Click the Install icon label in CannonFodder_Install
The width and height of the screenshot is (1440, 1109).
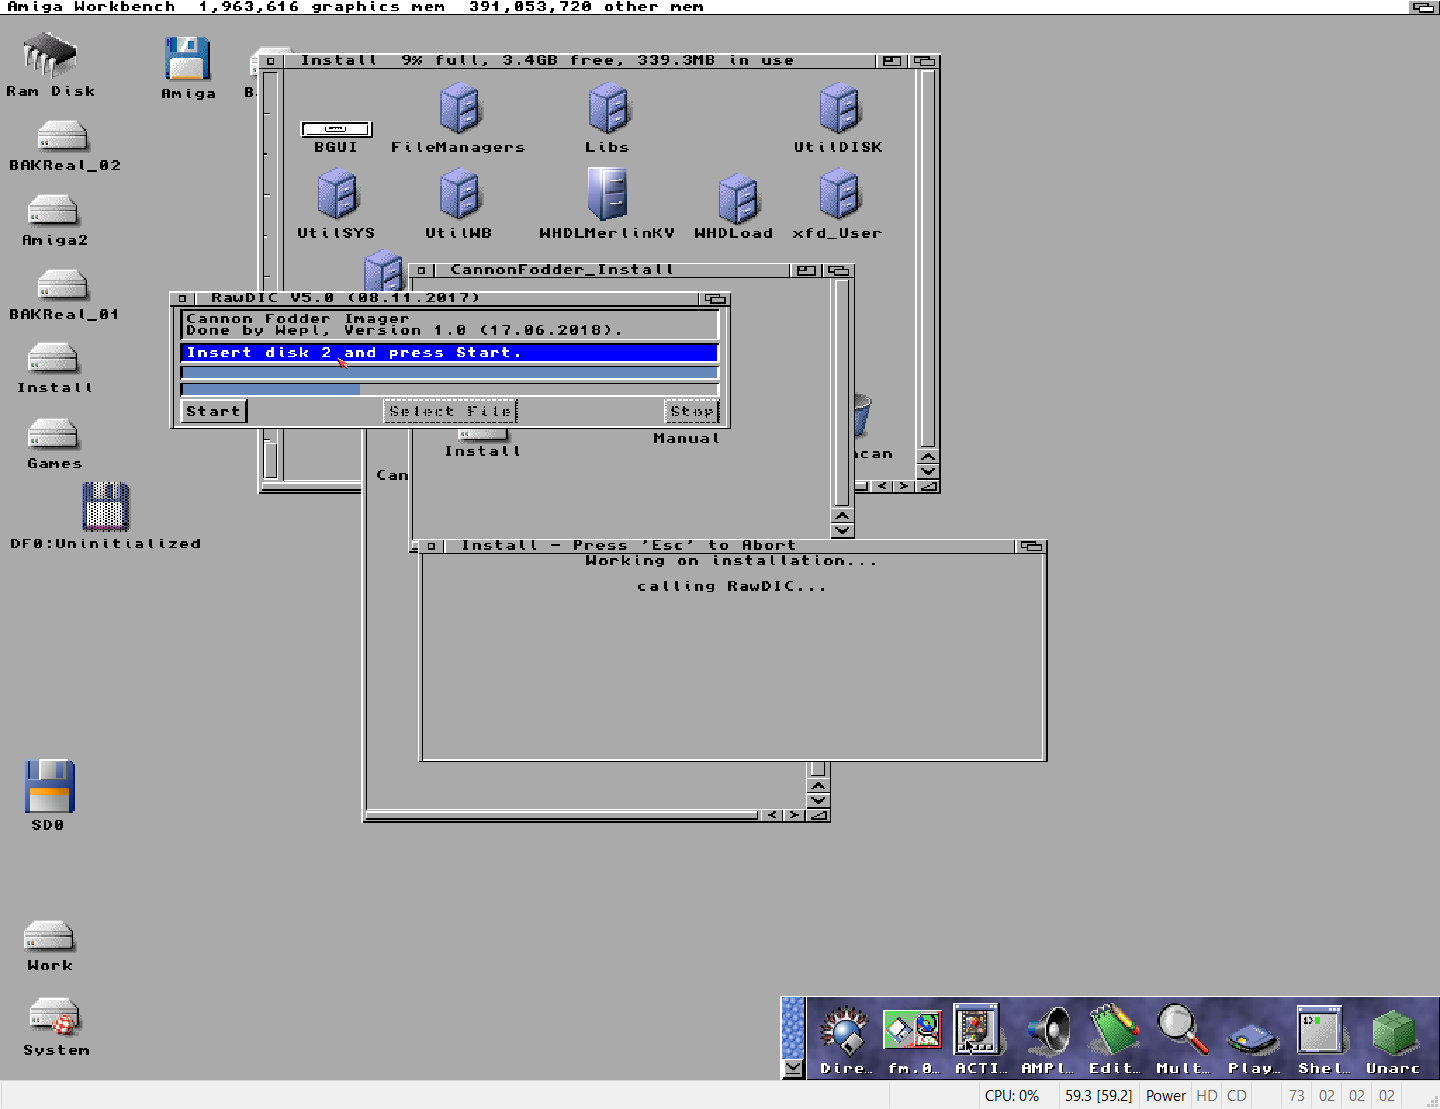click(x=483, y=451)
